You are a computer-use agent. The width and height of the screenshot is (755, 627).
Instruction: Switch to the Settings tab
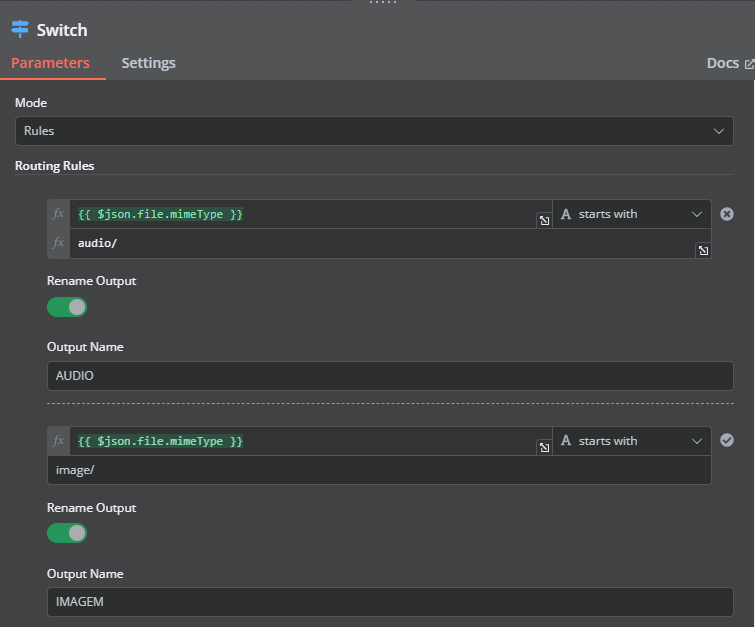(148, 63)
